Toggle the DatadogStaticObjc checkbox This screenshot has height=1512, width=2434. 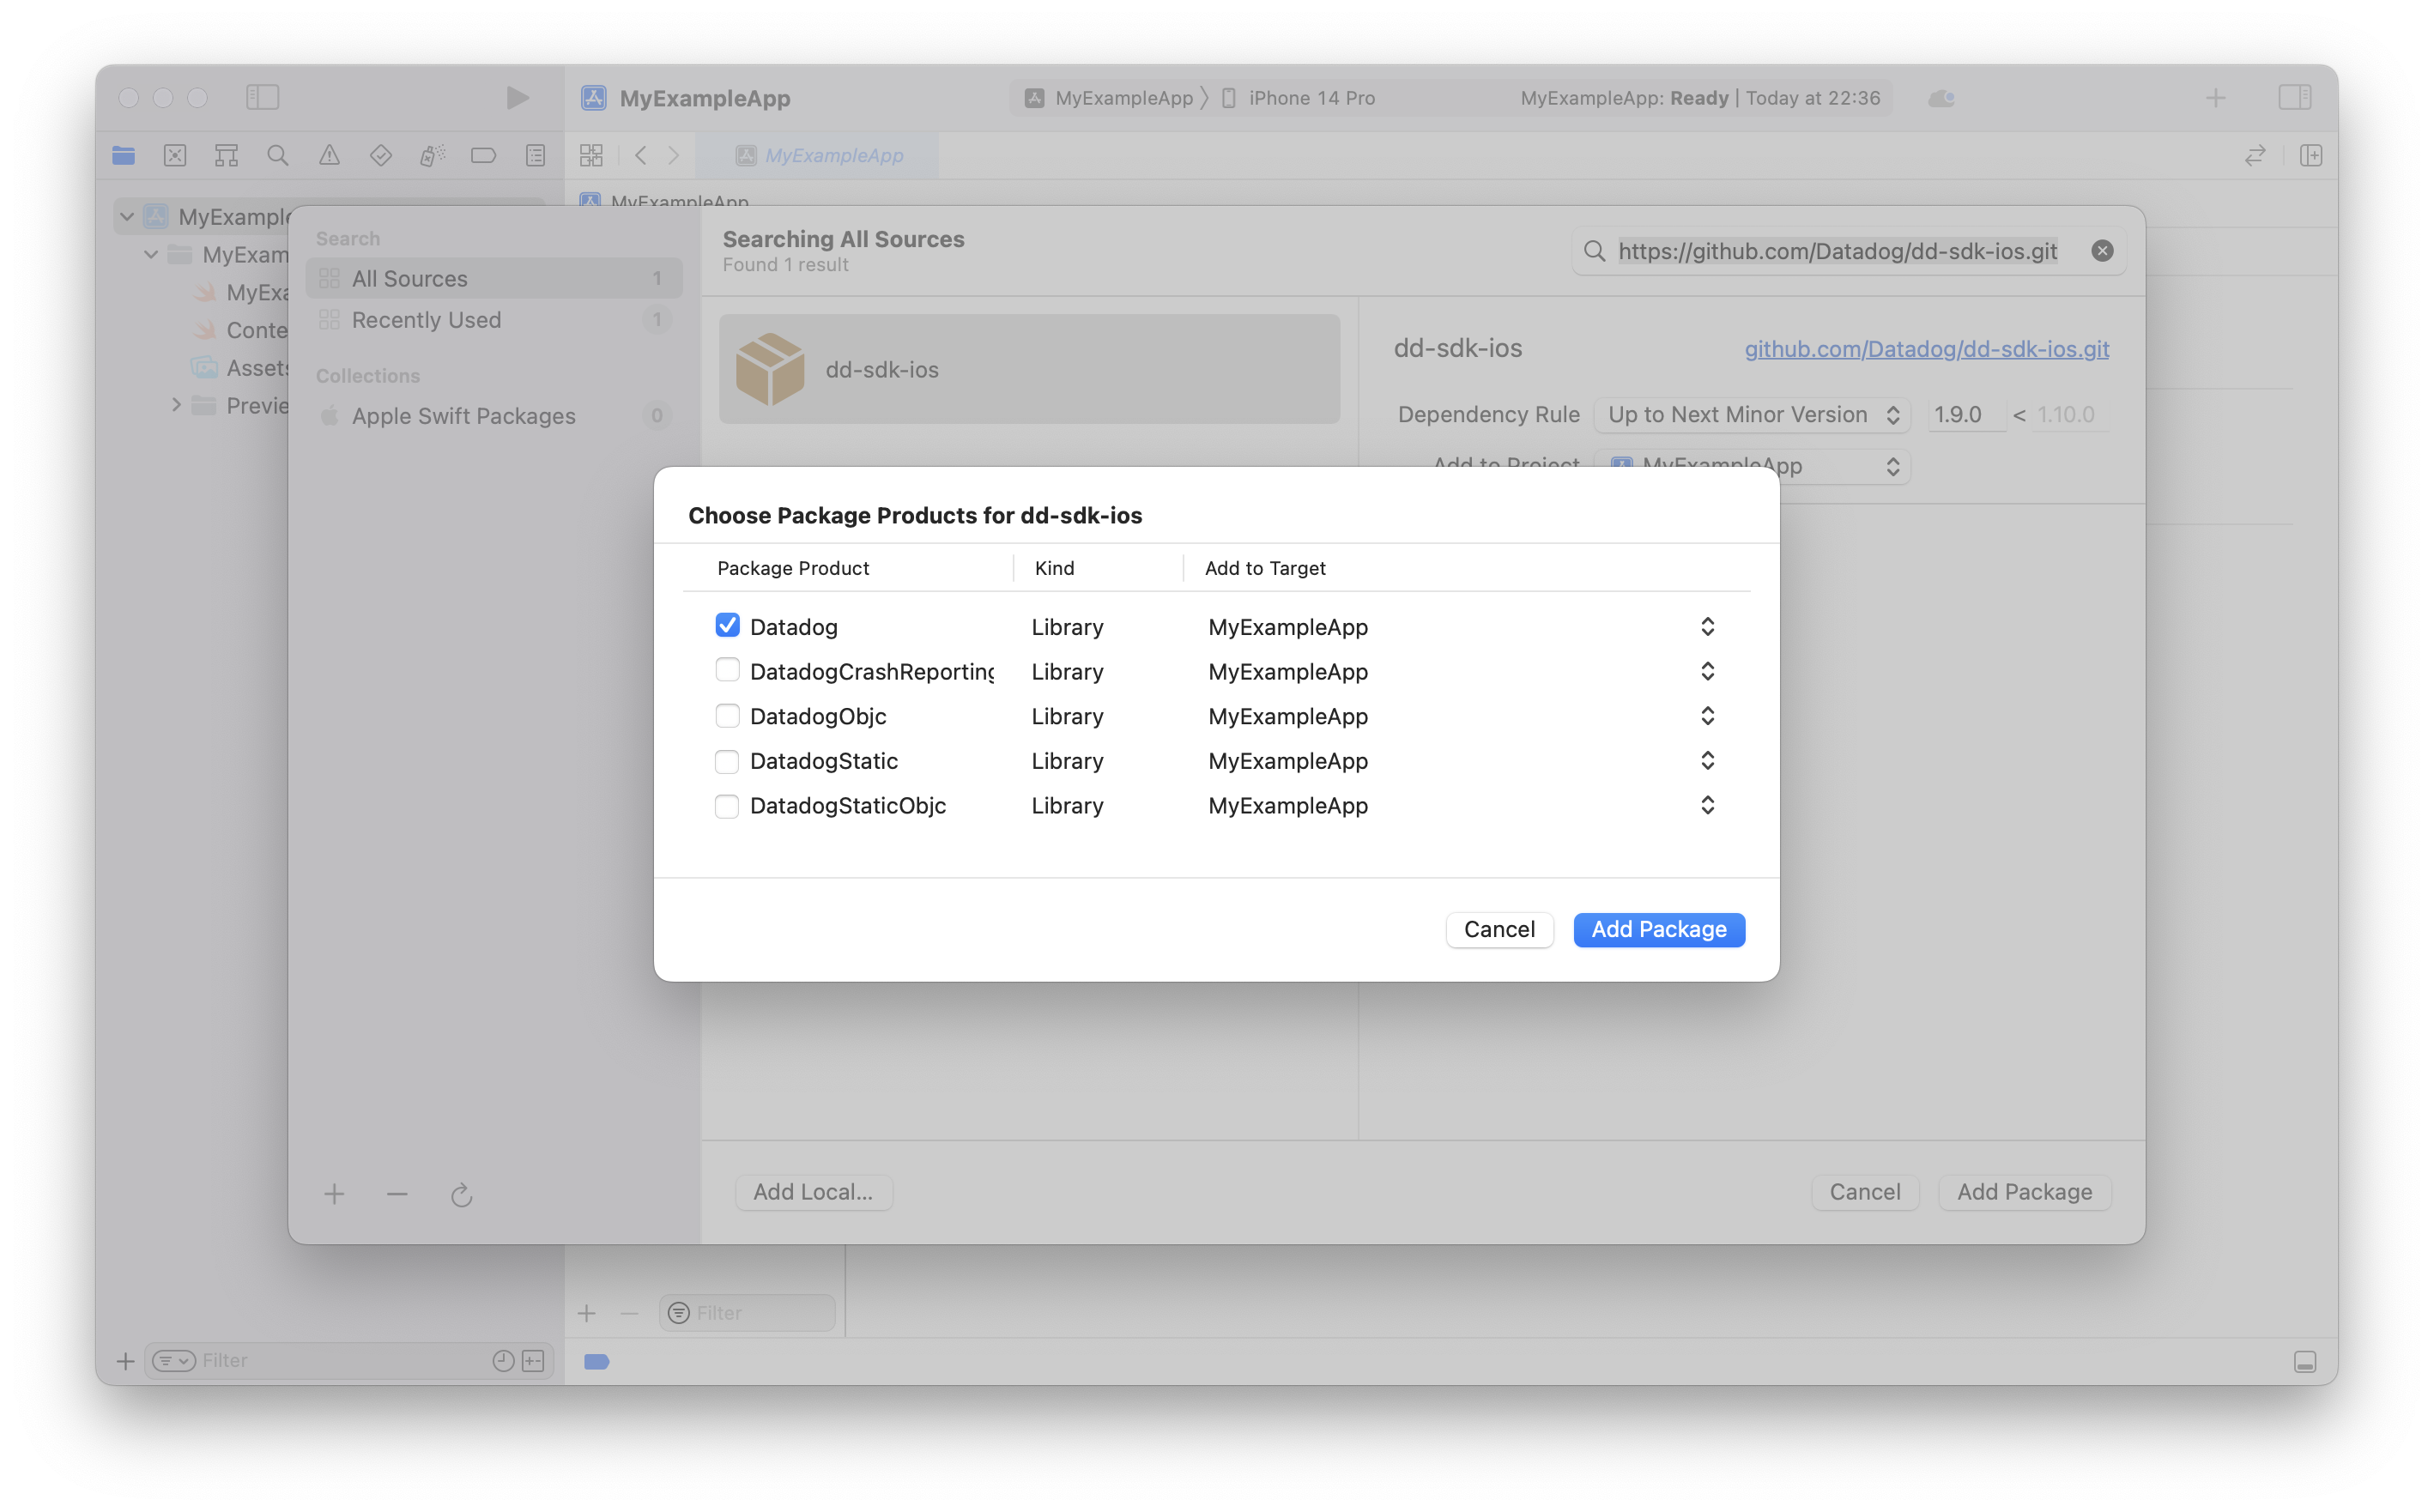(727, 806)
